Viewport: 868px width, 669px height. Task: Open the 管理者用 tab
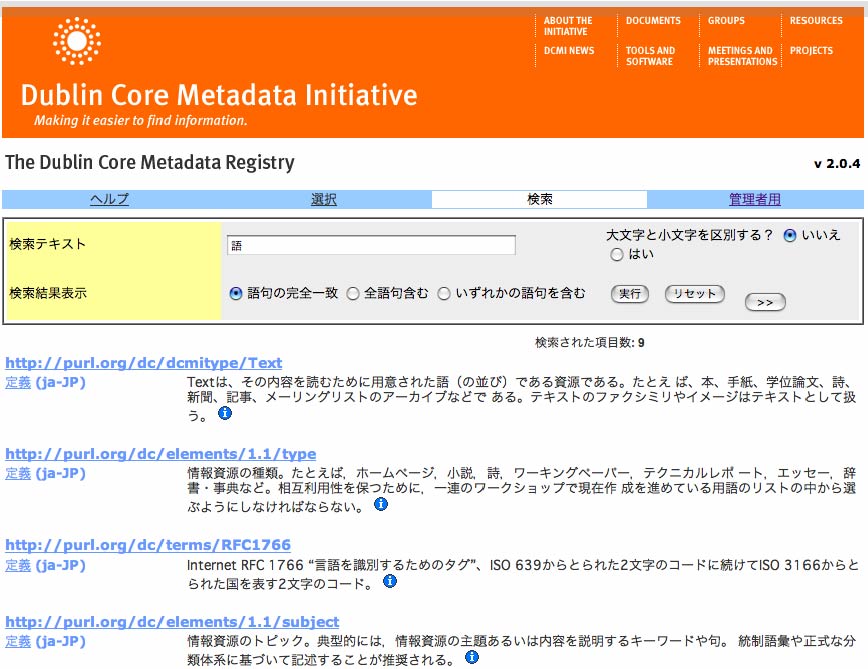(754, 200)
